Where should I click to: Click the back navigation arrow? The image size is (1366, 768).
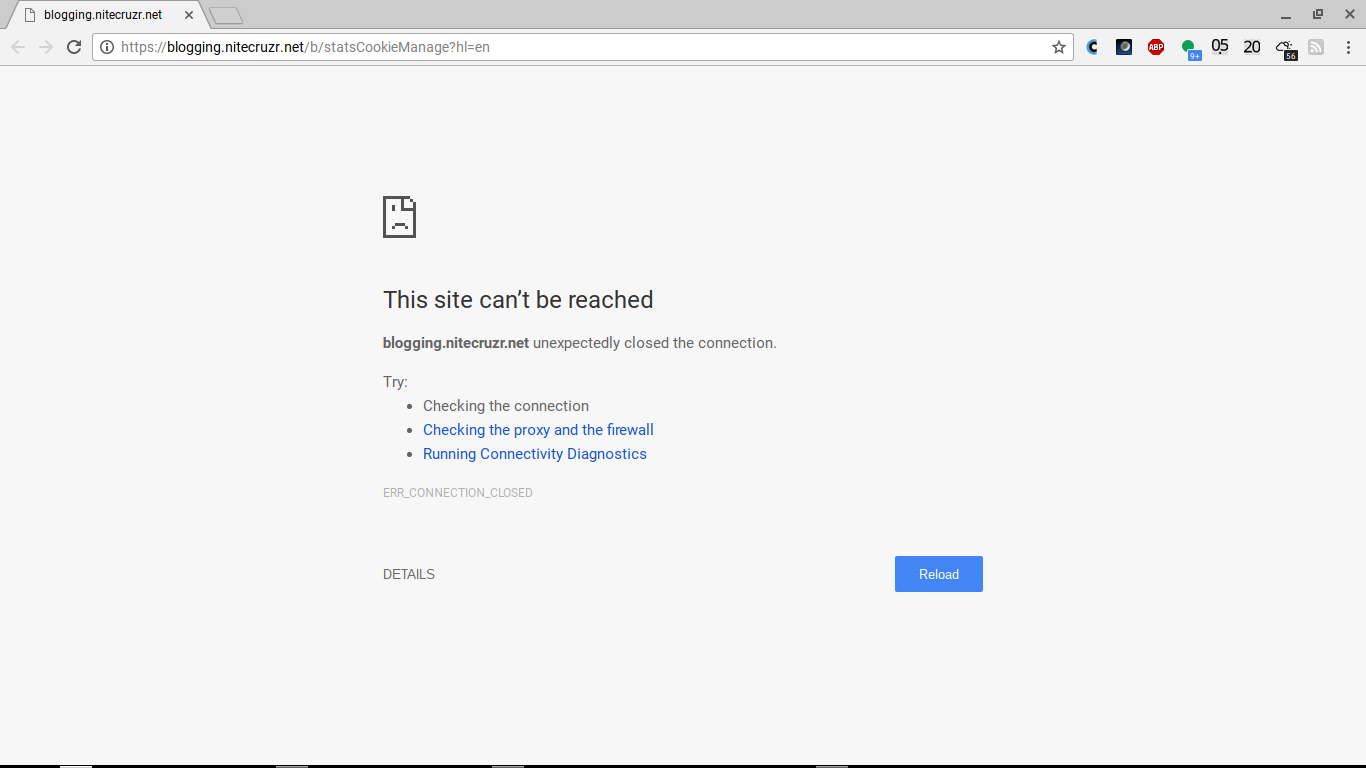point(17,47)
